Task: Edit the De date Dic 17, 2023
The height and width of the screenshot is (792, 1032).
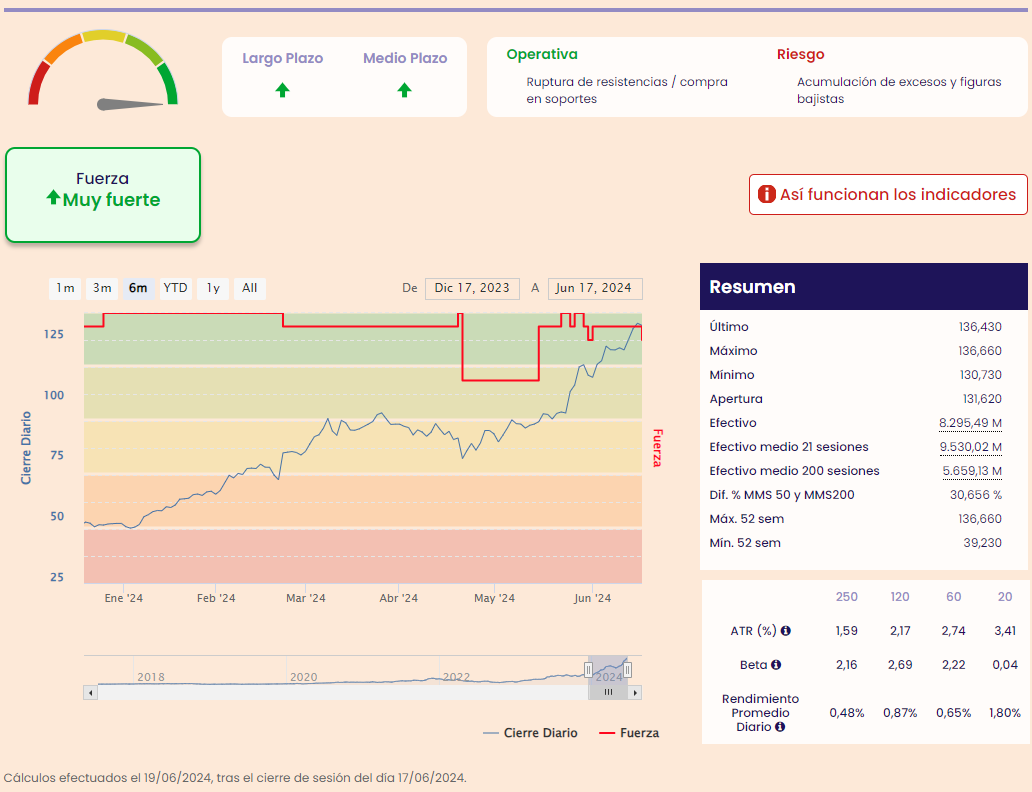Action: coord(472,288)
